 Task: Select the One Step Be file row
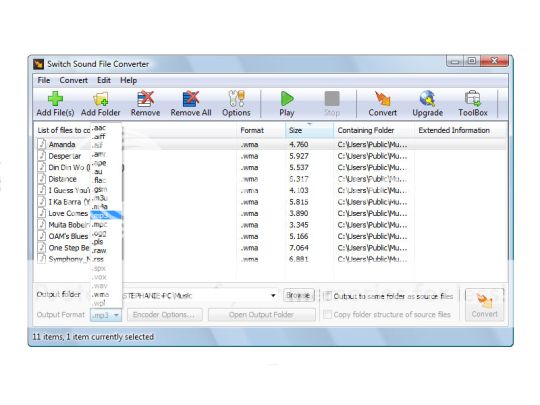[x=271, y=248]
